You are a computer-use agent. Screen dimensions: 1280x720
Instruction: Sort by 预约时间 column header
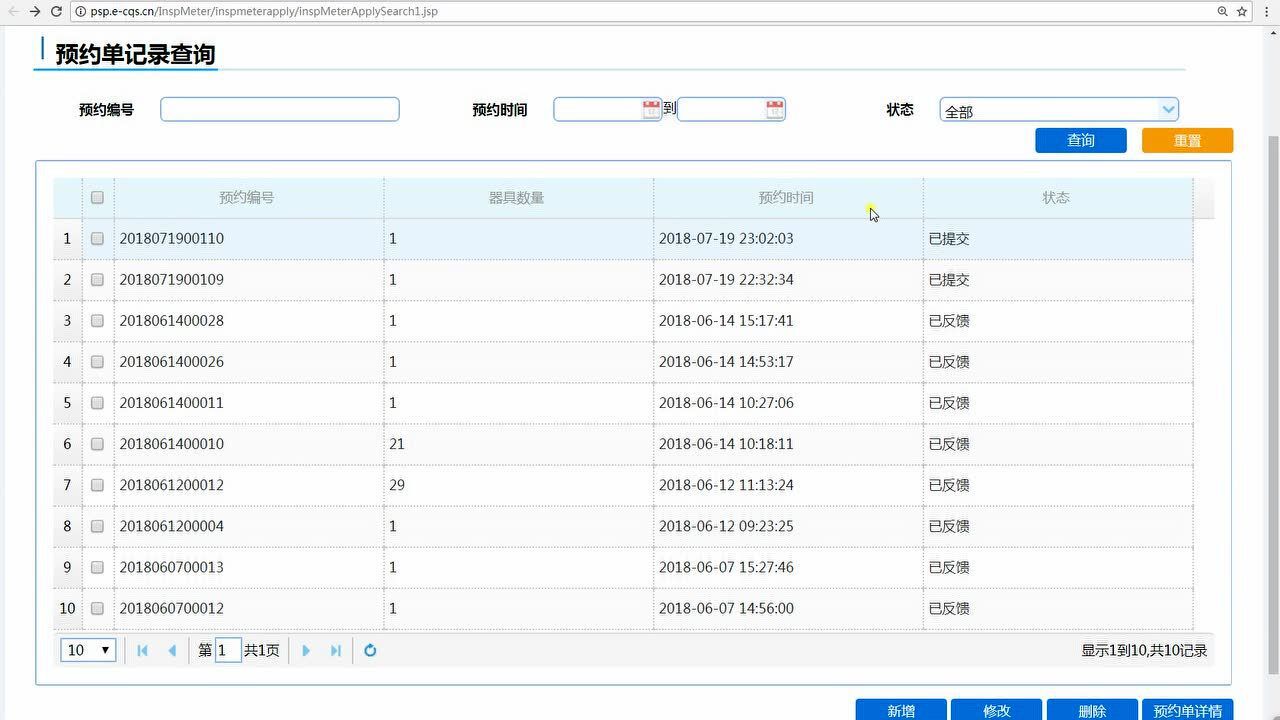pyautogui.click(x=786, y=197)
